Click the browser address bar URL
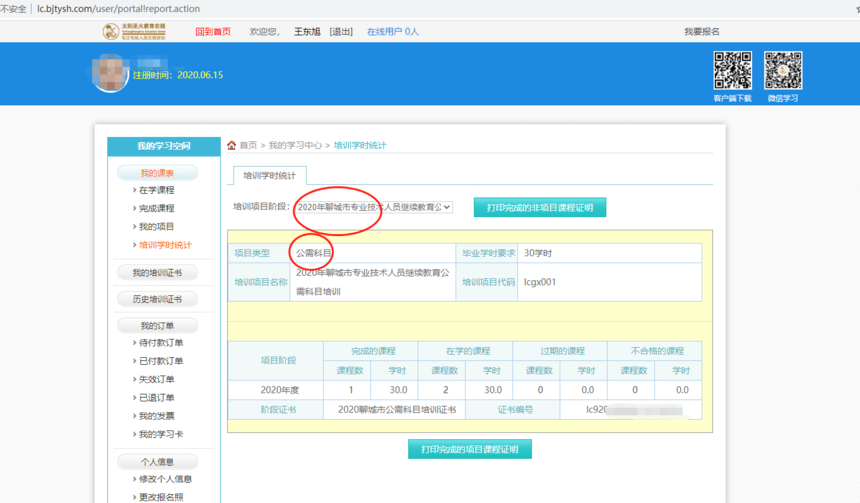Image resolution: width=860 pixels, height=503 pixels. click(118, 9)
